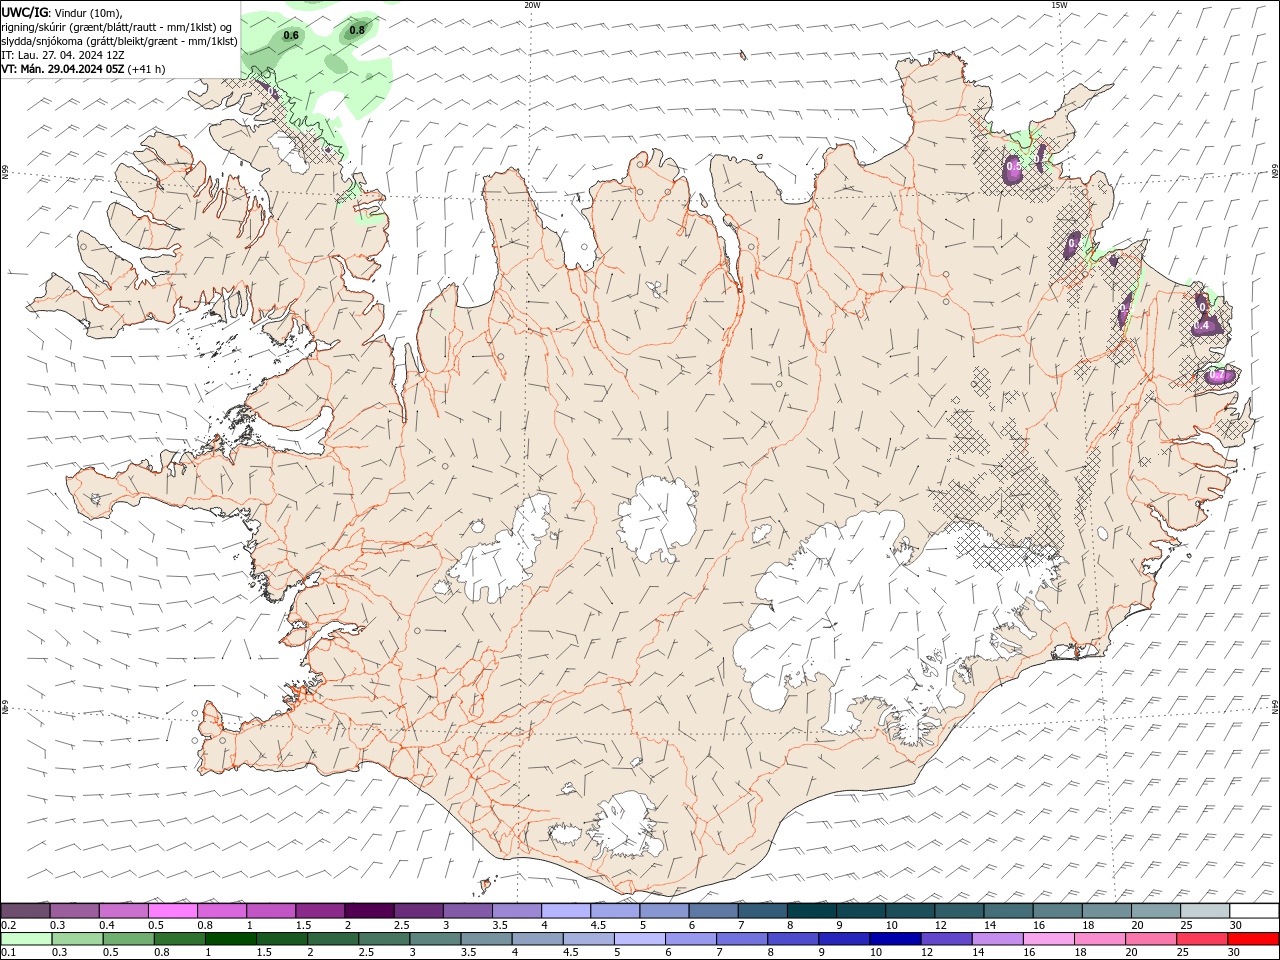Click the 0.8 precipitation contour label
This screenshot has width=1280, height=960.
357,30
